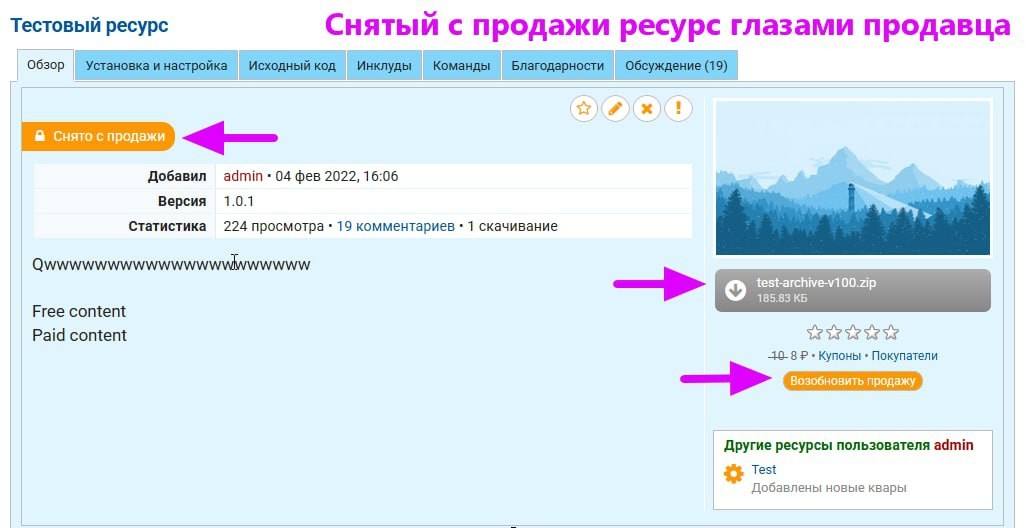Switch to the Инклуды tab
Image resolution: width=1026 pixels, height=528 pixels.
point(384,66)
